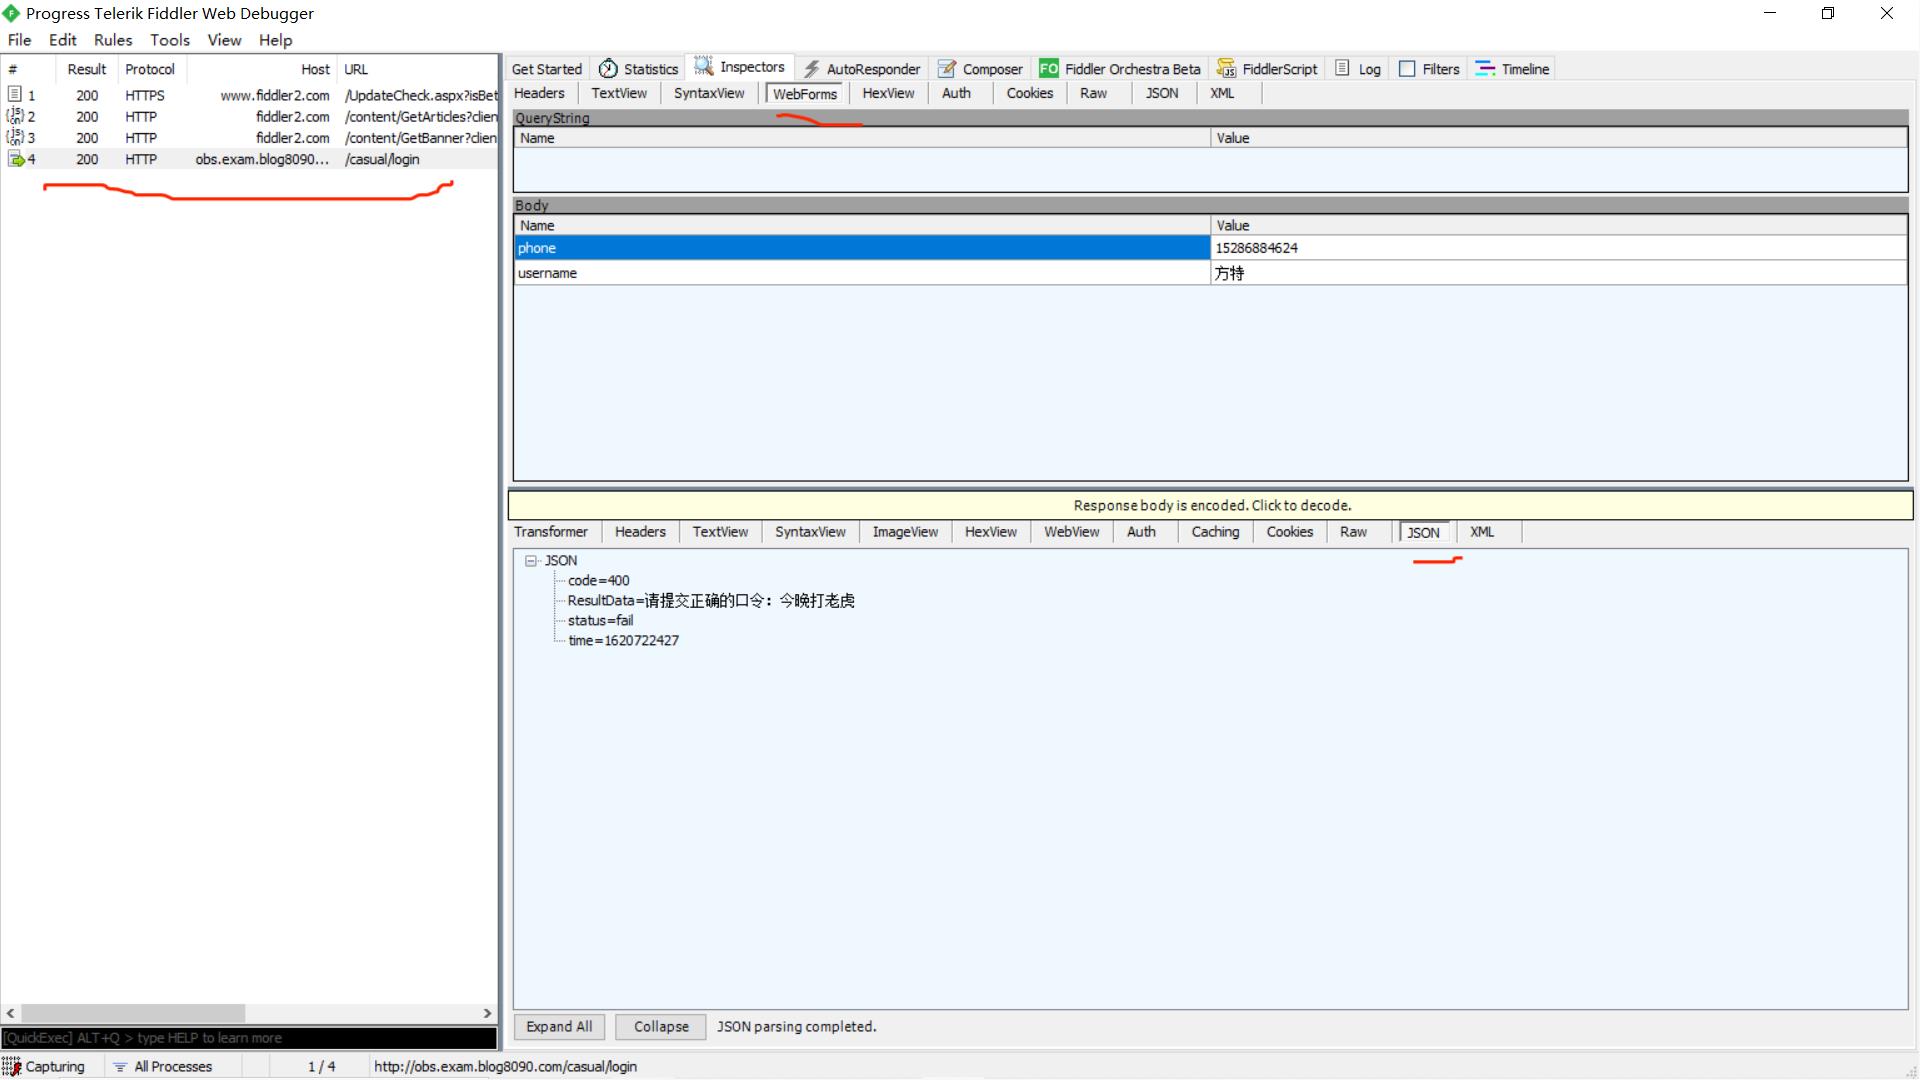Screen dimensions: 1920x1080
Task: Click the Inspectors magnifier icon
Action: tap(704, 67)
